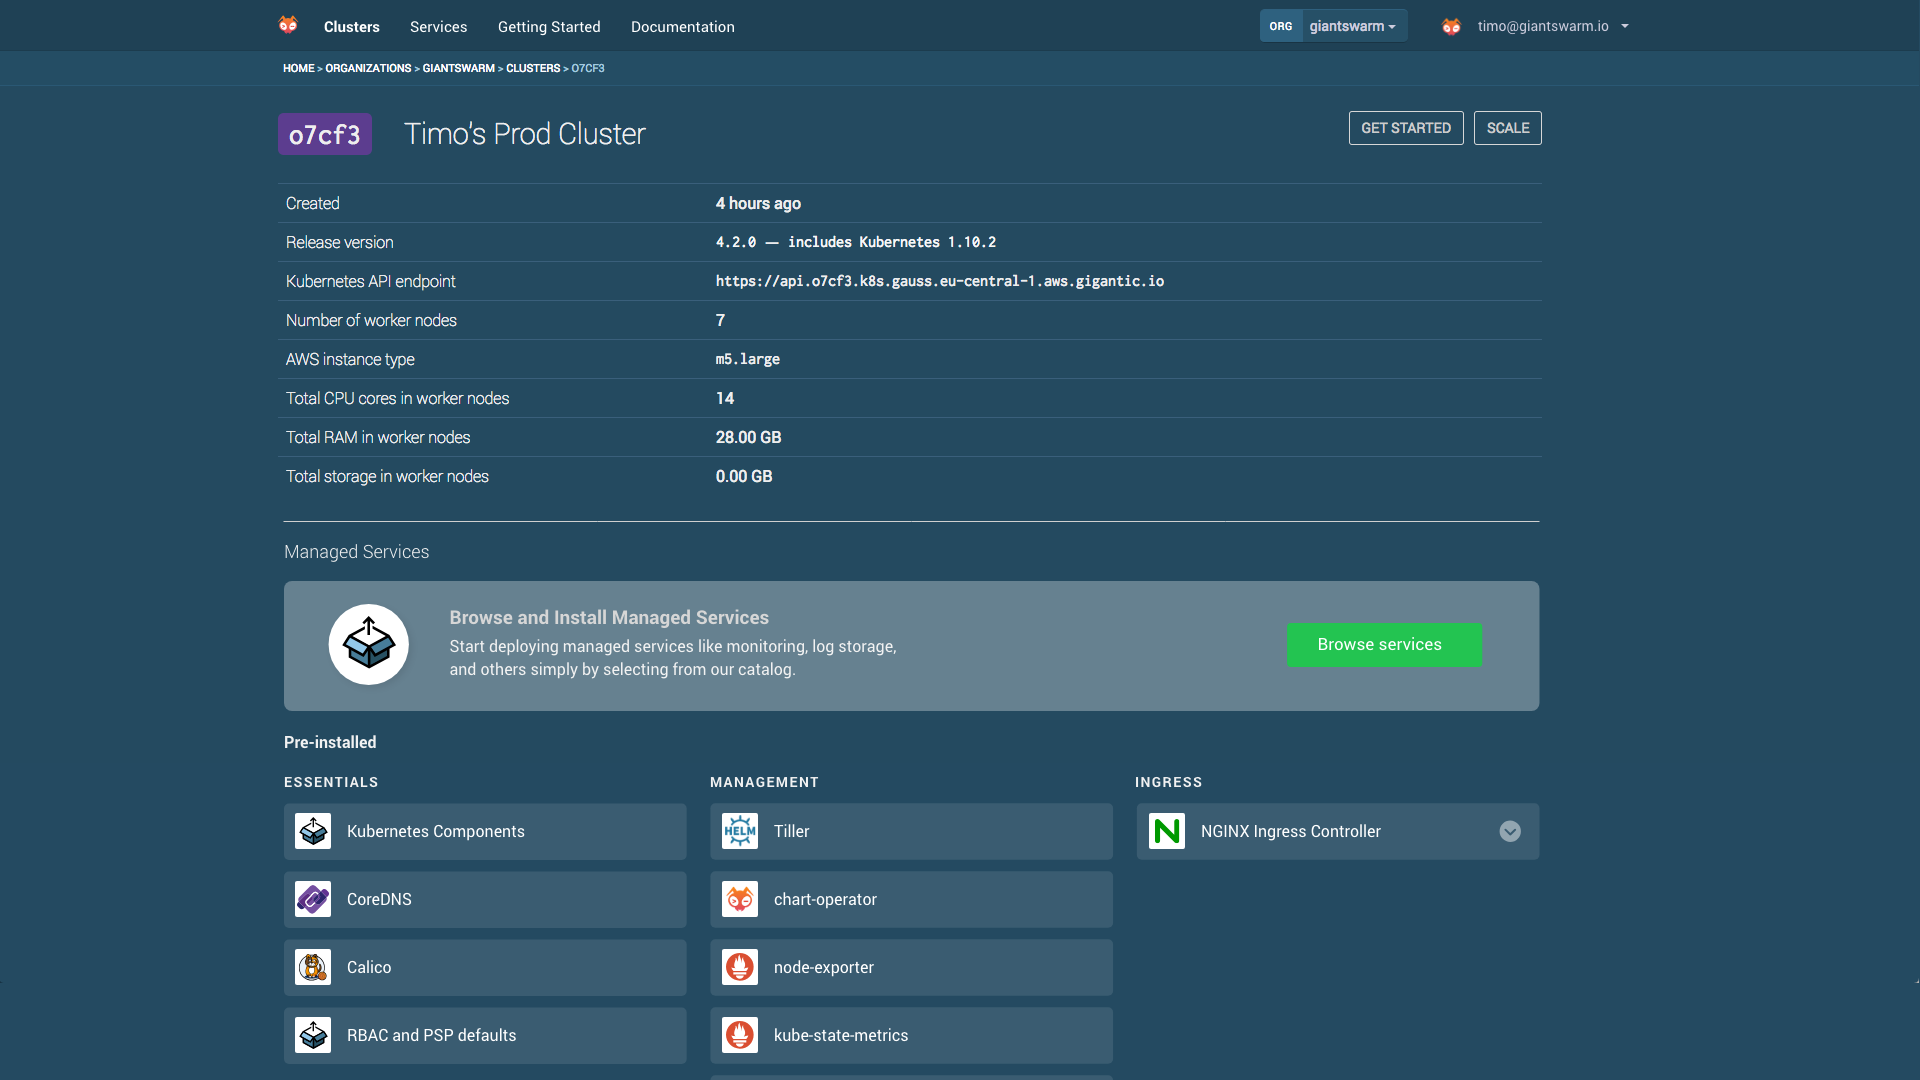Image resolution: width=1920 pixels, height=1080 pixels.
Task: Select the chart-operator service row
Action: [911, 899]
